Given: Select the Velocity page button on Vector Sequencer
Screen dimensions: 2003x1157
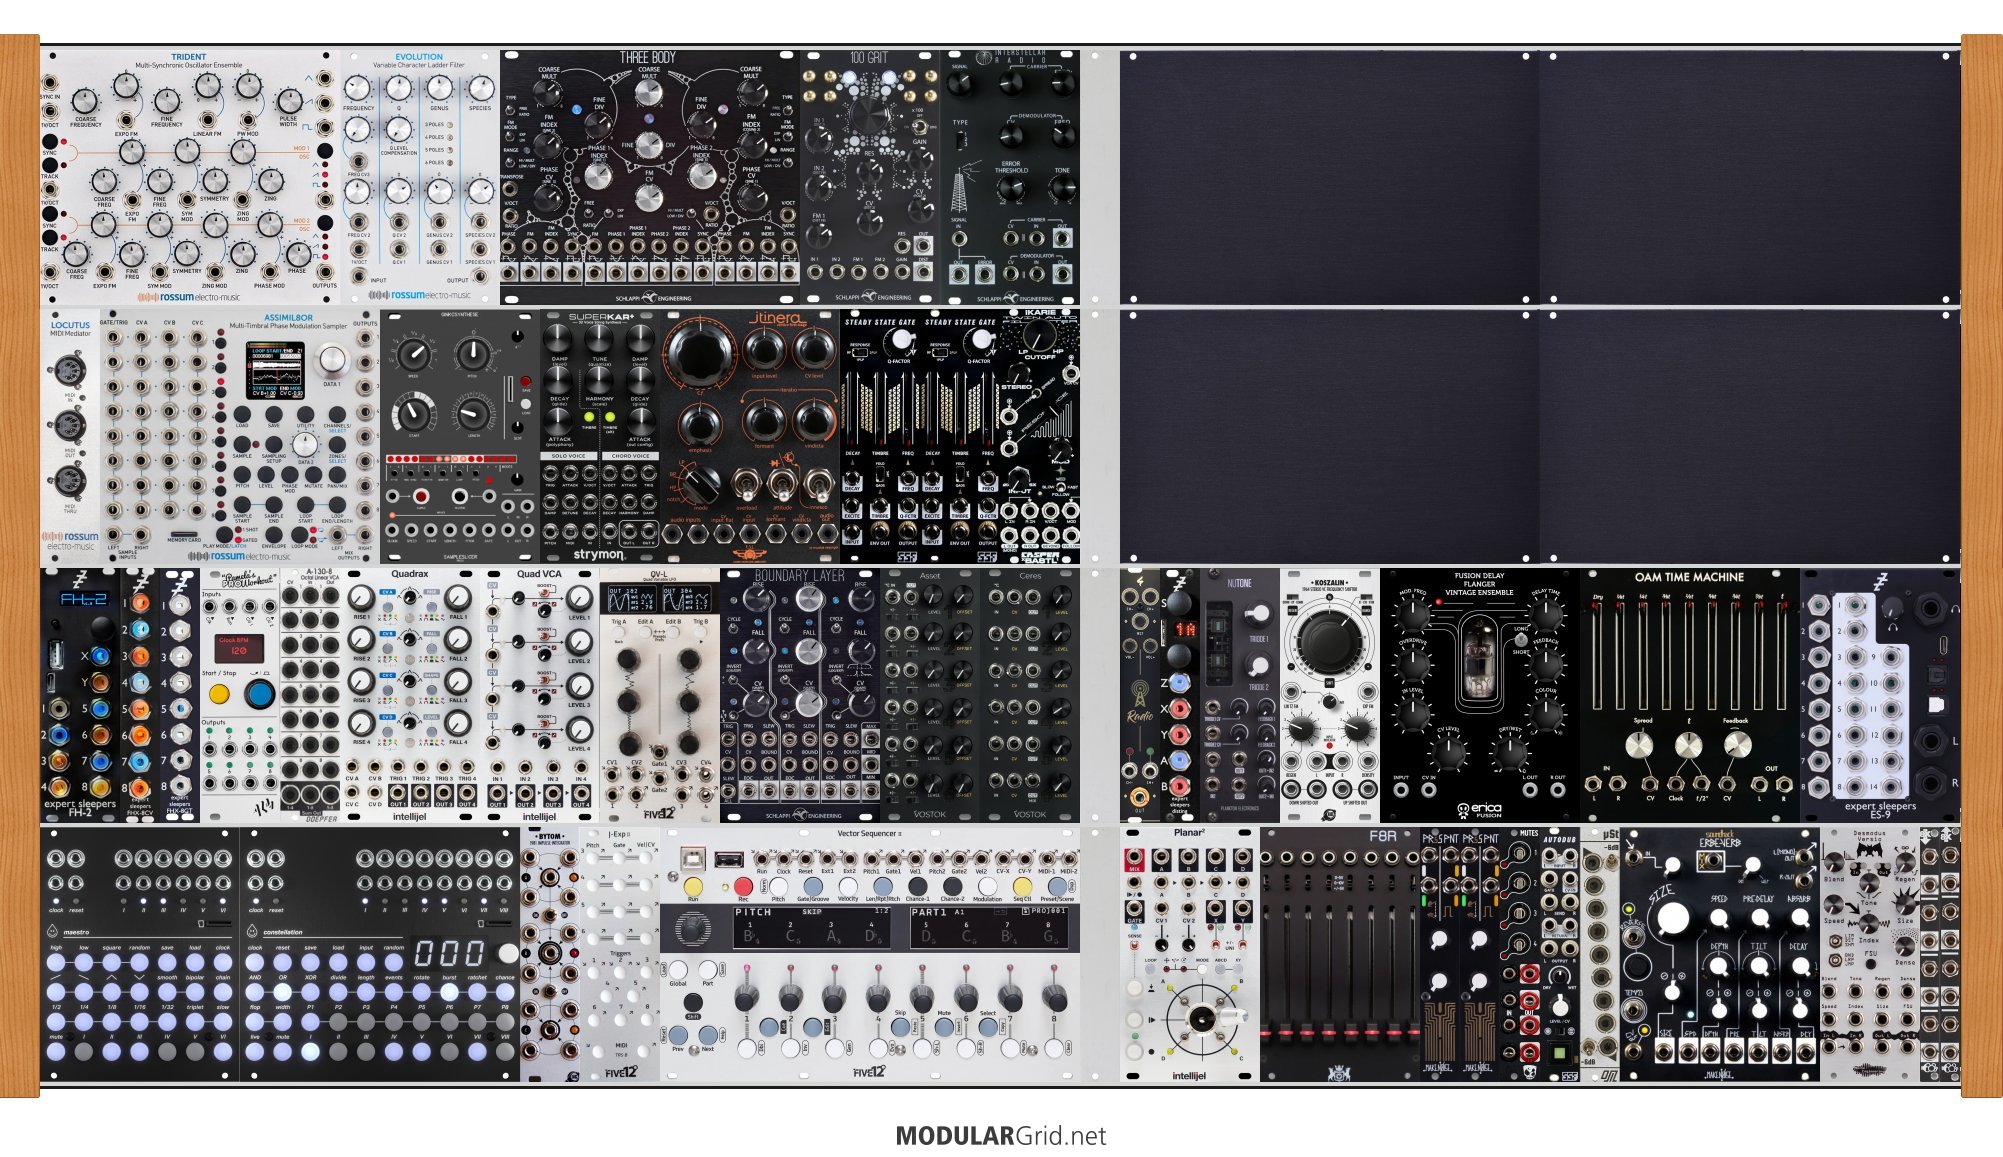Looking at the screenshot, I should pyautogui.click(x=847, y=886).
